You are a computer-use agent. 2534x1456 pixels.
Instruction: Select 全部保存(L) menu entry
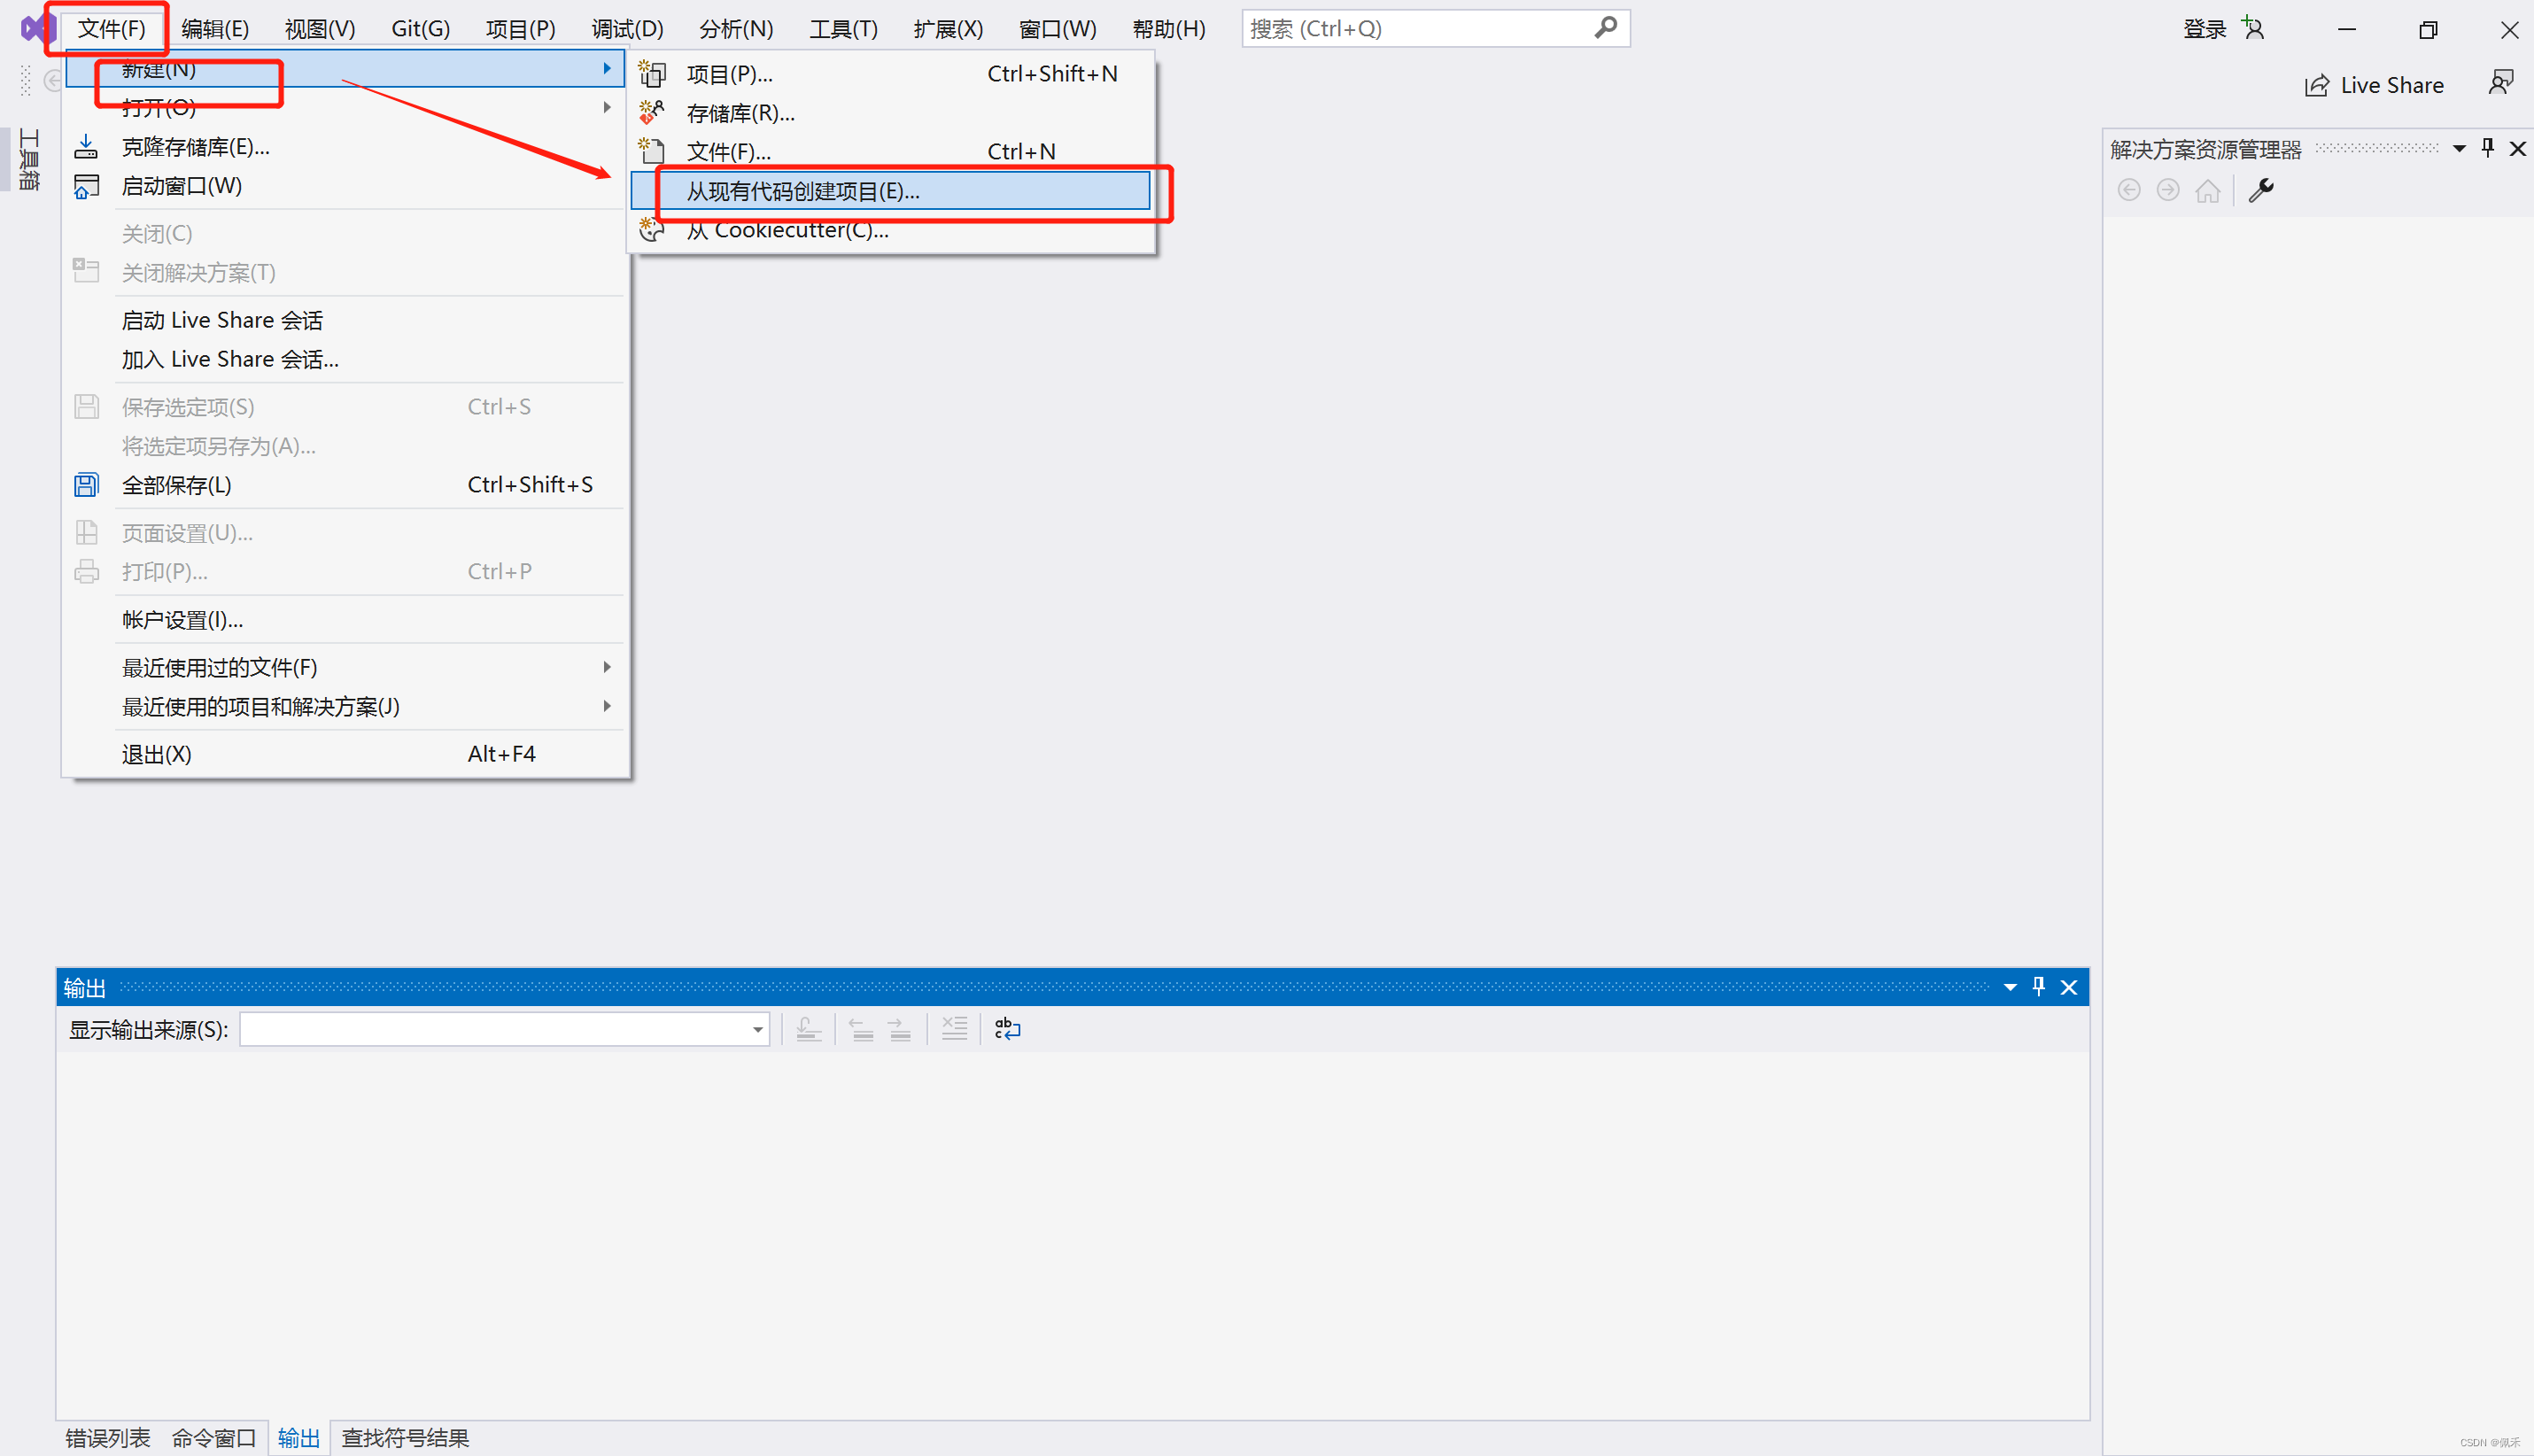pos(346,485)
